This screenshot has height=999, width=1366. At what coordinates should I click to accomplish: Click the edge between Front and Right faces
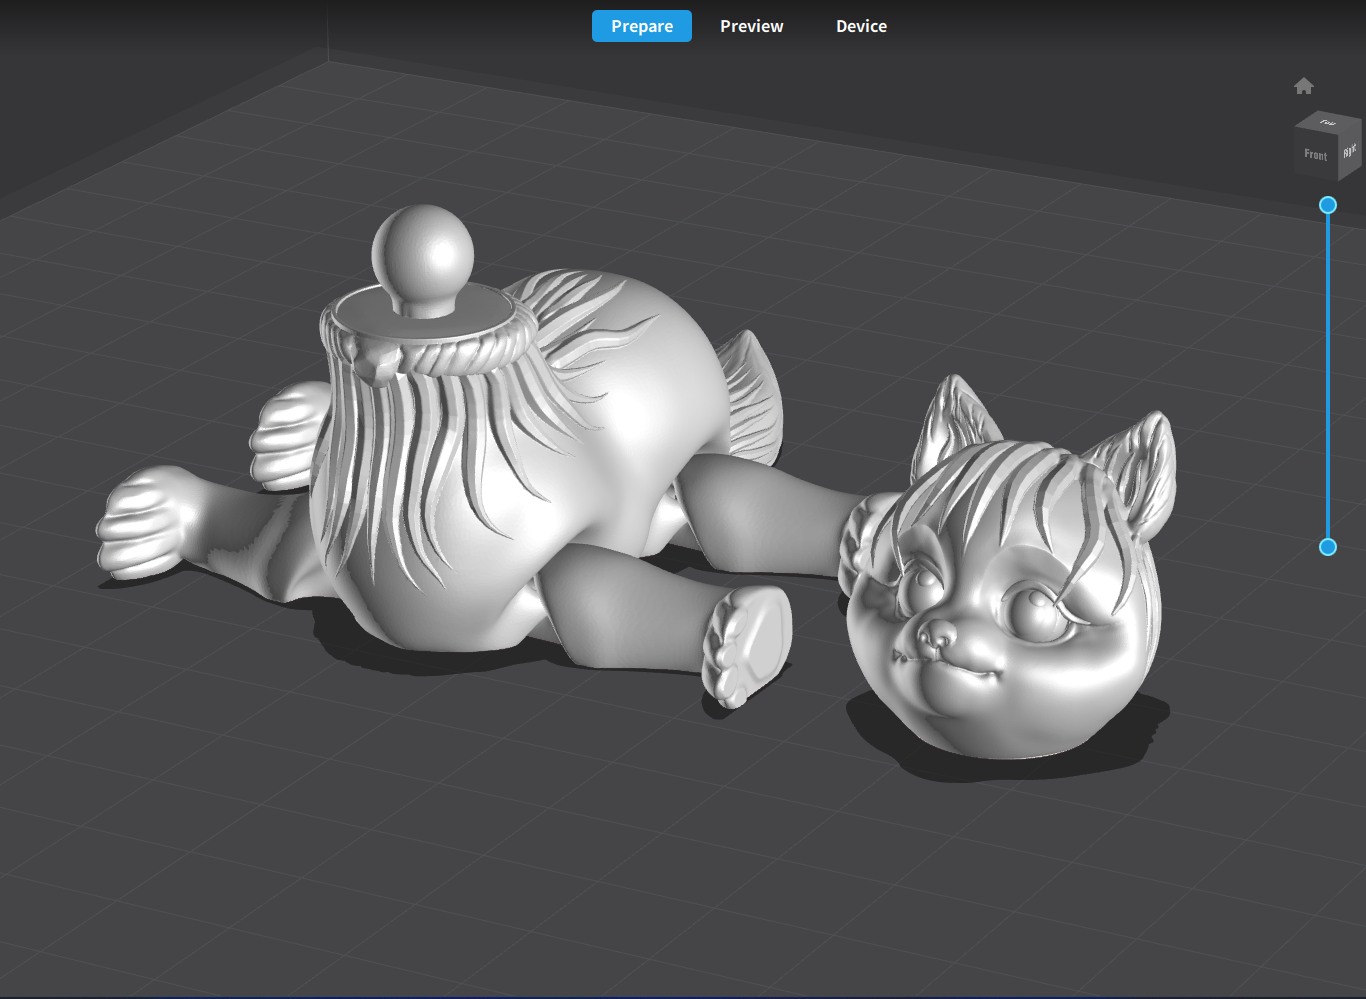coord(1338,158)
